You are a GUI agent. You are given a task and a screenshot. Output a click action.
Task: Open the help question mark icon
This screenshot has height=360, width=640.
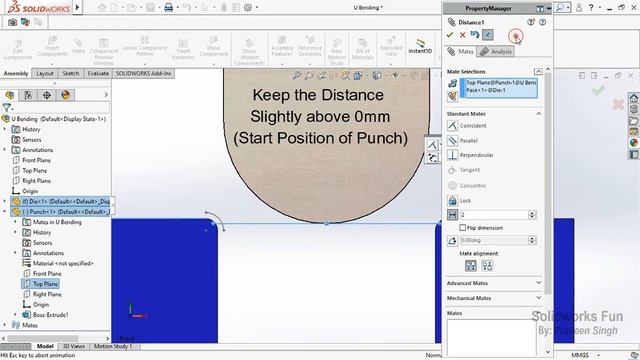(x=591, y=7)
